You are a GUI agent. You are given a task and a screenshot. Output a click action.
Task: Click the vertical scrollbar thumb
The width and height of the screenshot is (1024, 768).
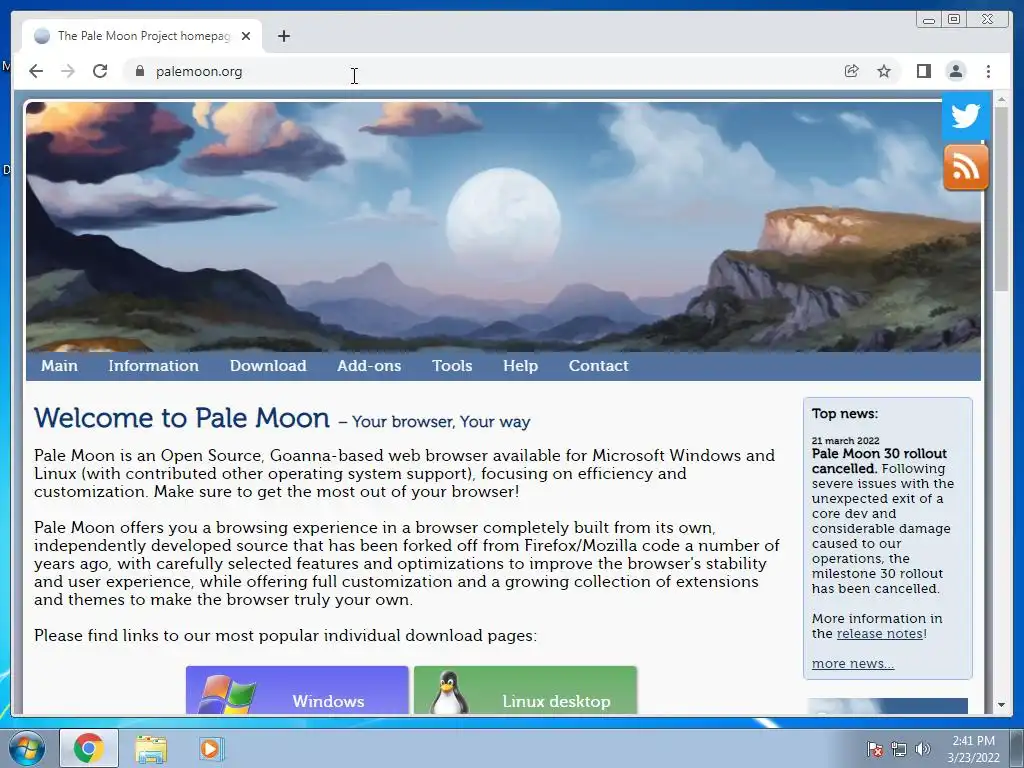coord(1001,200)
